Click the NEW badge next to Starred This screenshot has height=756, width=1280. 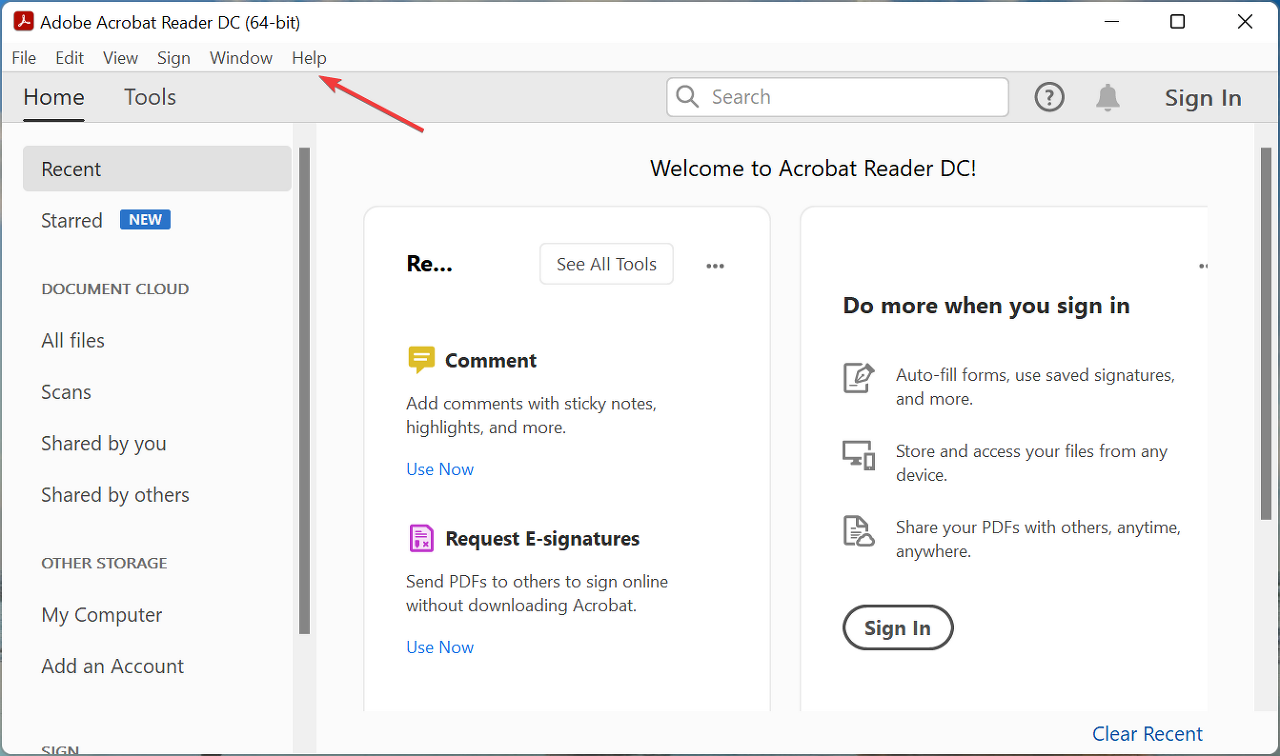(145, 219)
